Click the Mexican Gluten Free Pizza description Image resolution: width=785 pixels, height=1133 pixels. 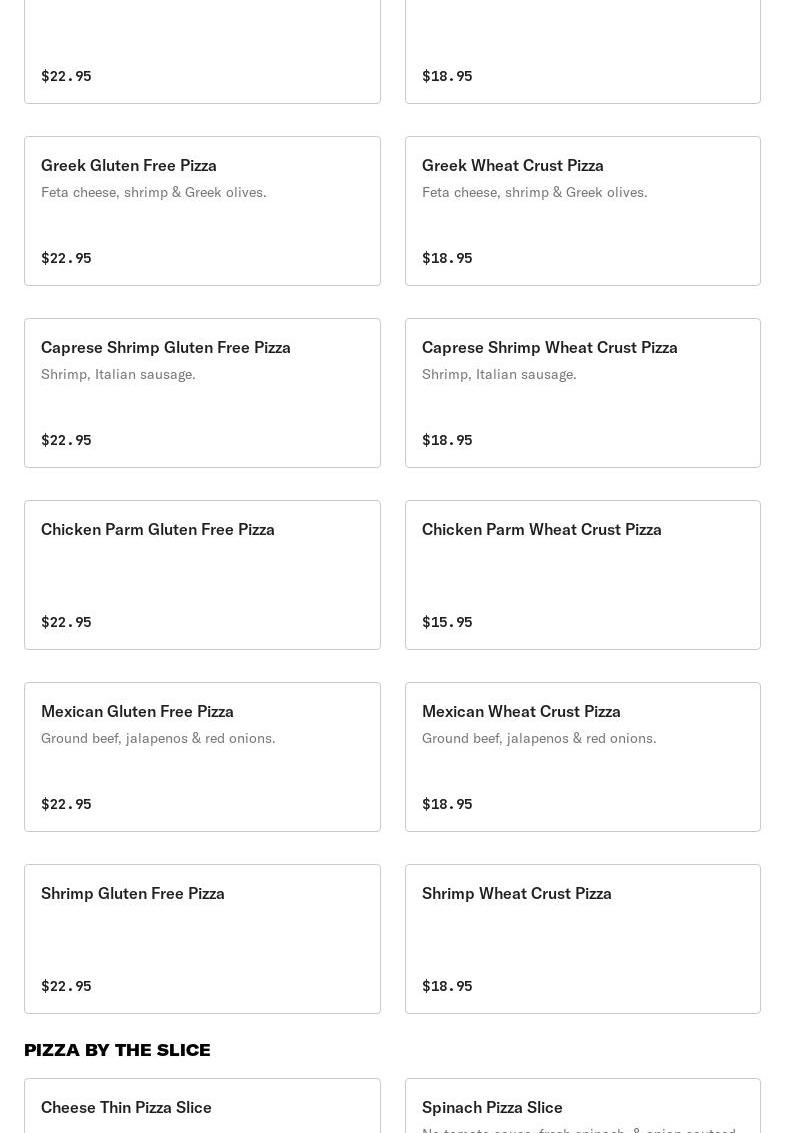pyautogui.click(x=158, y=738)
